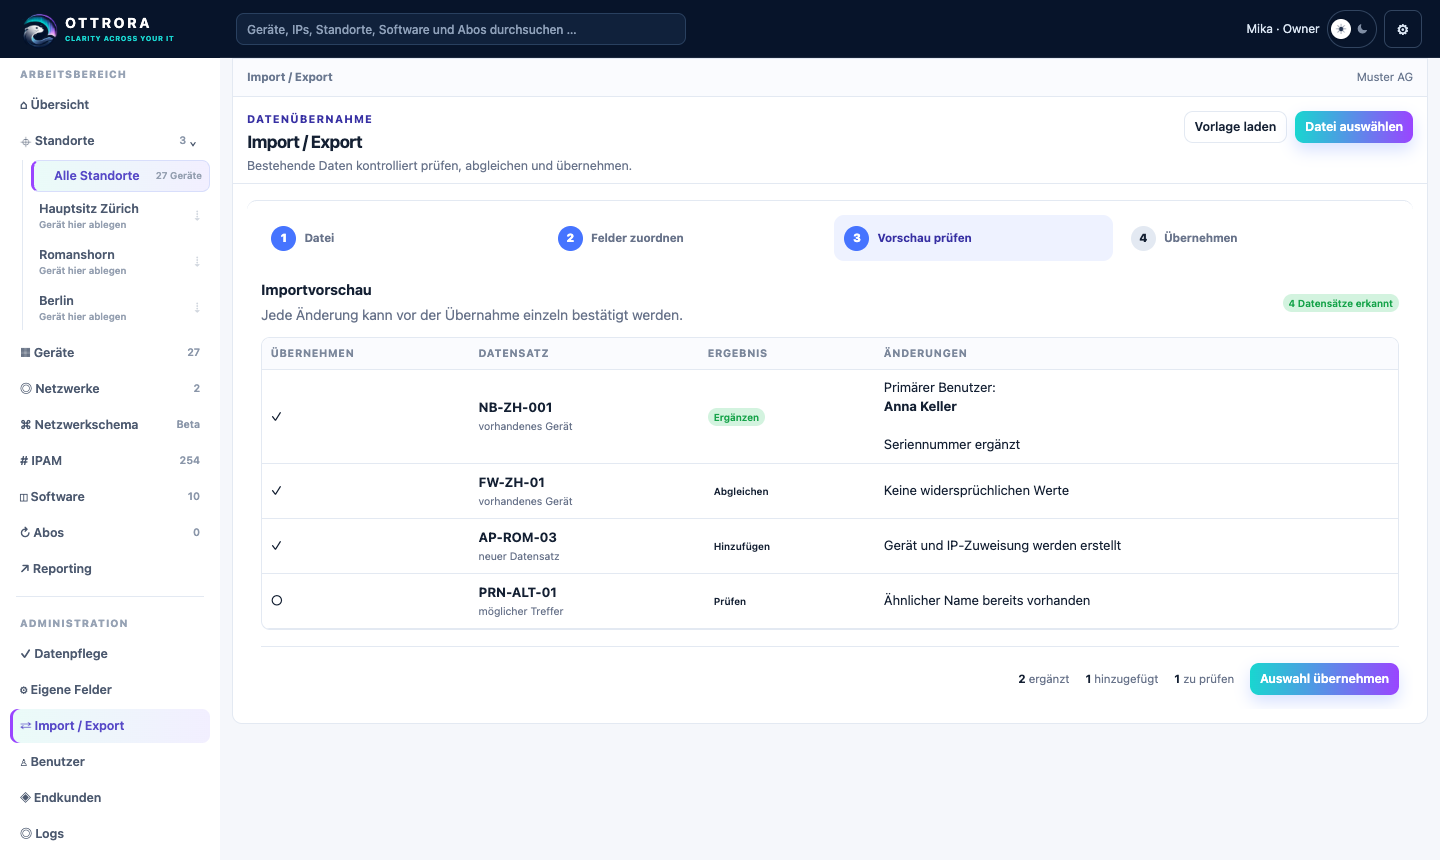This screenshot has height=860, width=1440.
Task: Open settings via the gear icon
Action: (1402, 29)
